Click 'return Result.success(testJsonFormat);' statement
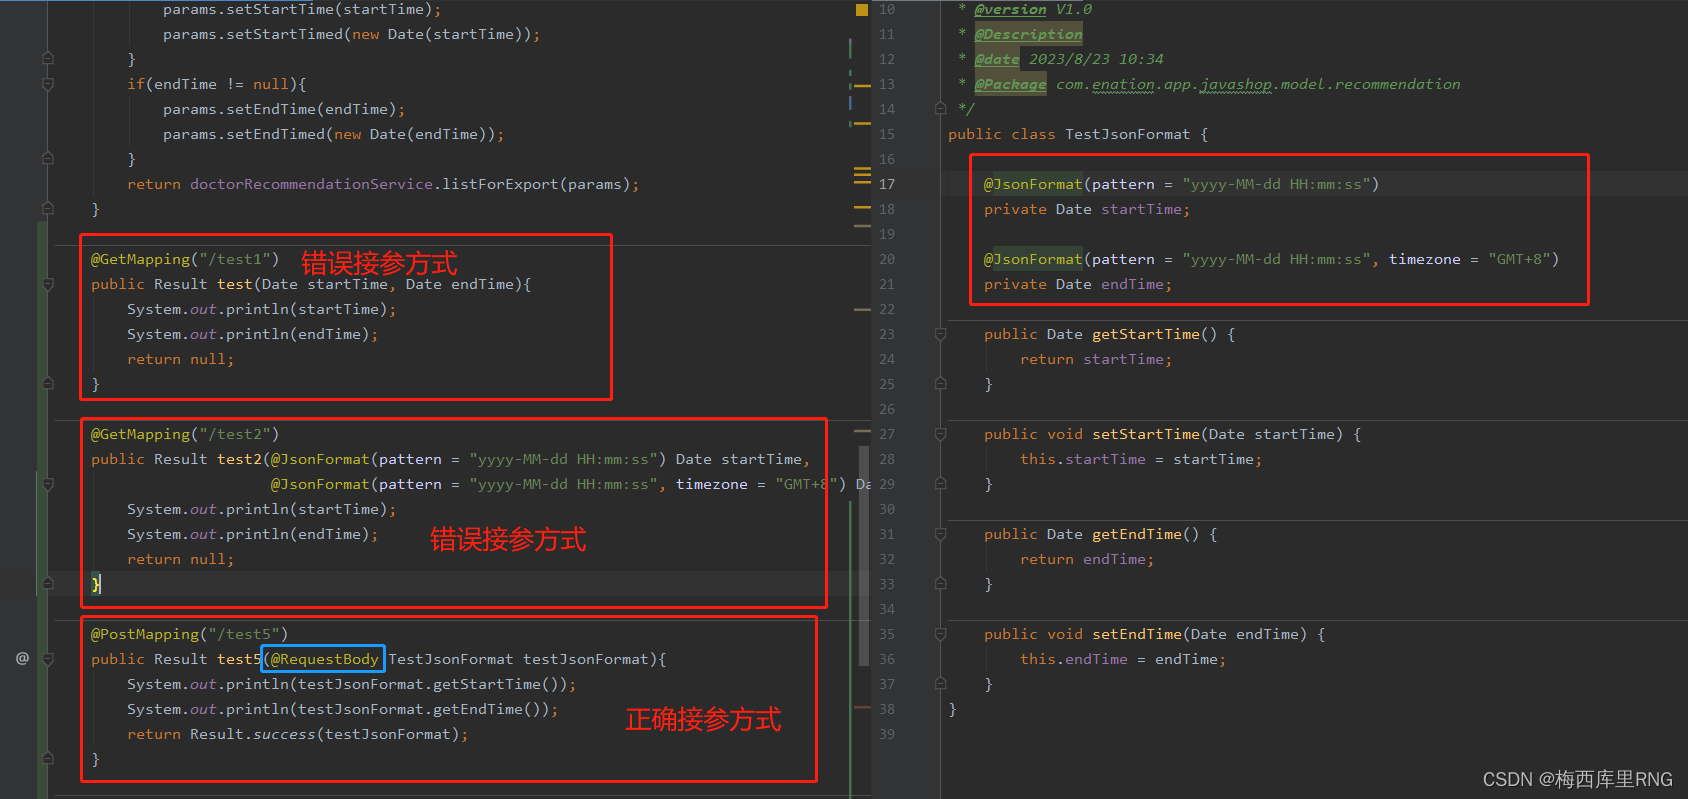Image resolution: width=1688 pixels, height=799 pixels. click(298, 734)
